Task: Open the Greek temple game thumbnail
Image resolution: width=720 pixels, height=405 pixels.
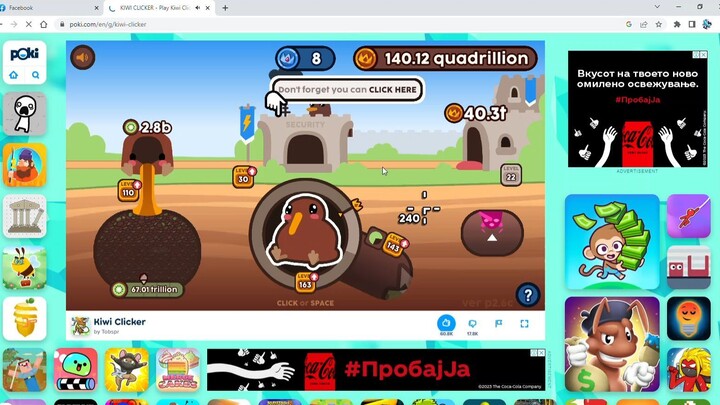Action: 25,216
